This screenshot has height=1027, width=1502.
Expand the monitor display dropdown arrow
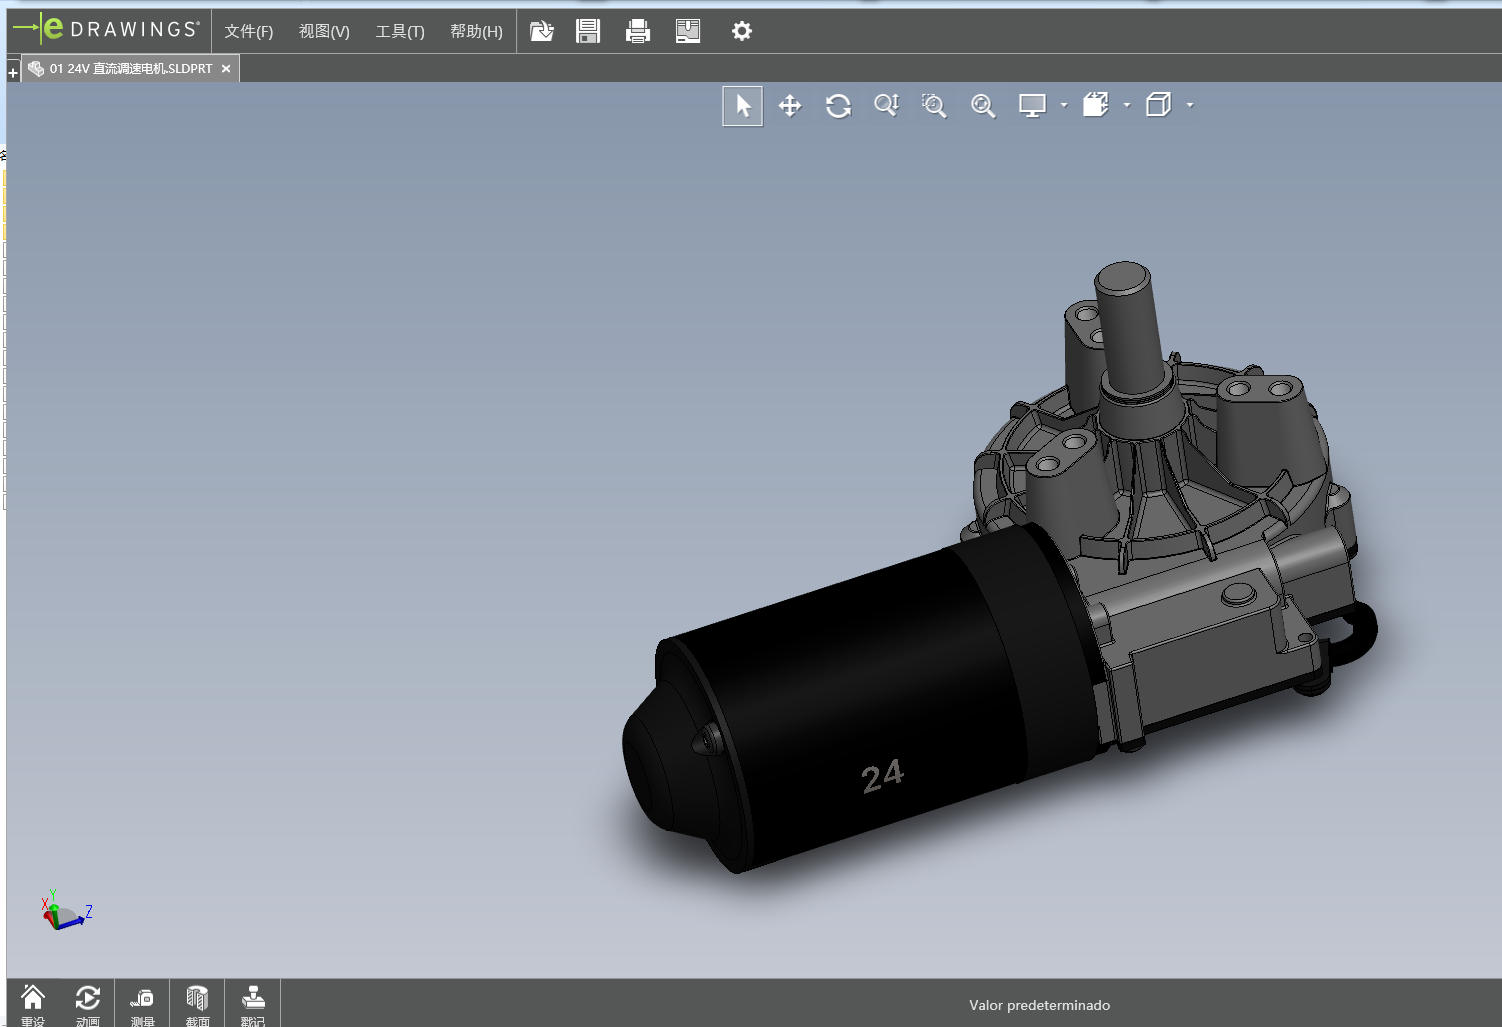[1064, 105]
